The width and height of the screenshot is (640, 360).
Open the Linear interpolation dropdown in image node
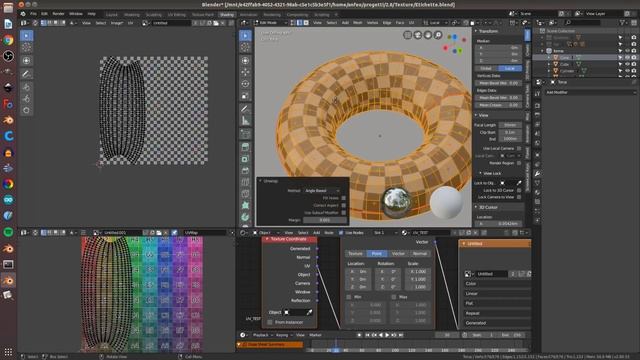[497, 293]
